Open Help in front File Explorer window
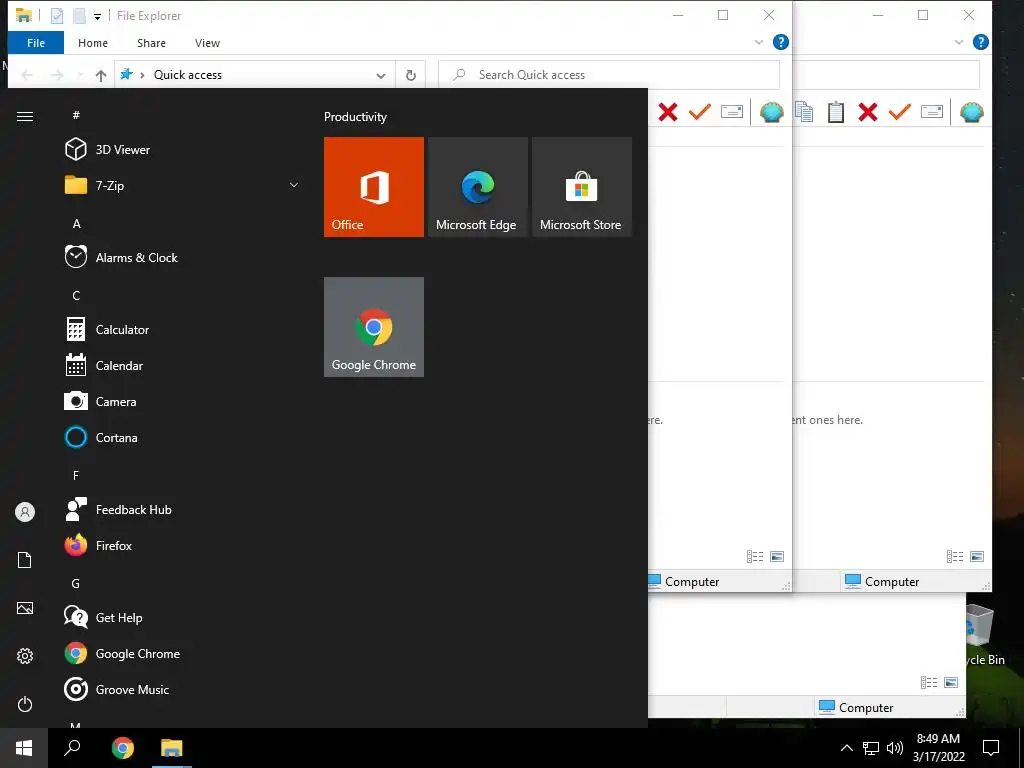 tap(780, 42)
